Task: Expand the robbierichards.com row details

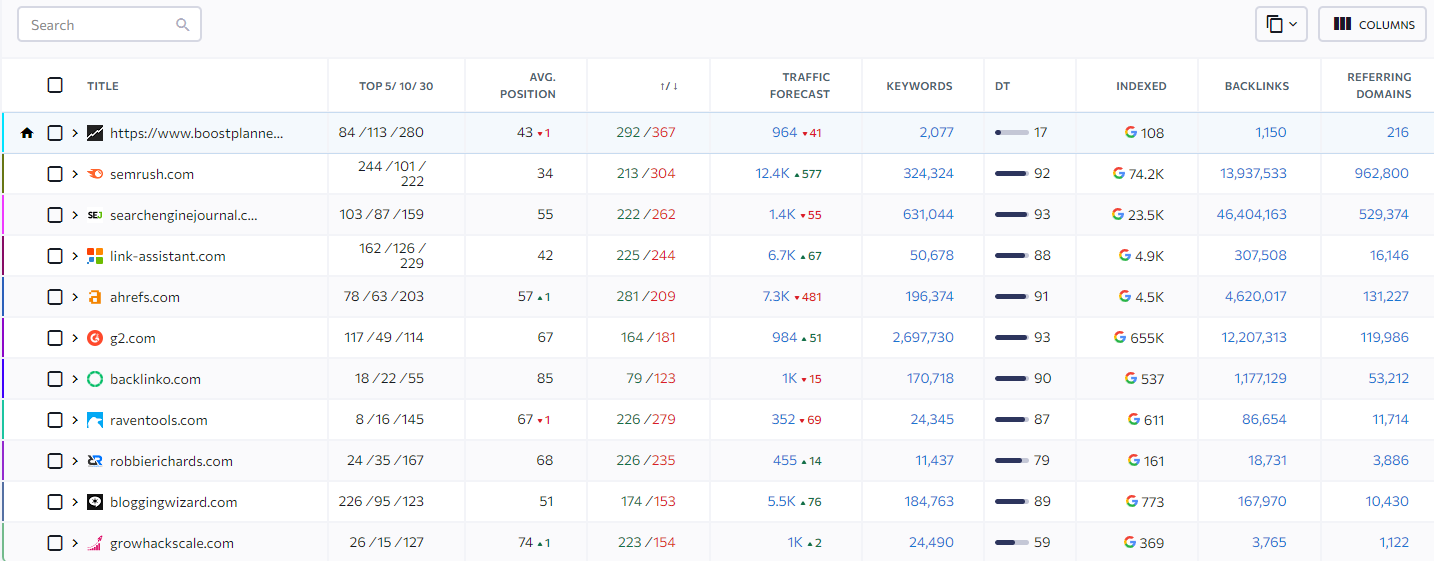Action: [x=75, y=461]
